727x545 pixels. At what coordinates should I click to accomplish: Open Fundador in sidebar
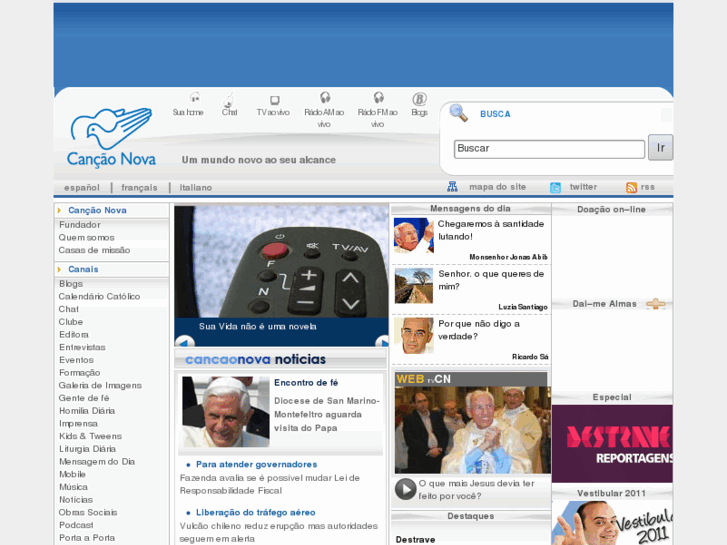80,225
